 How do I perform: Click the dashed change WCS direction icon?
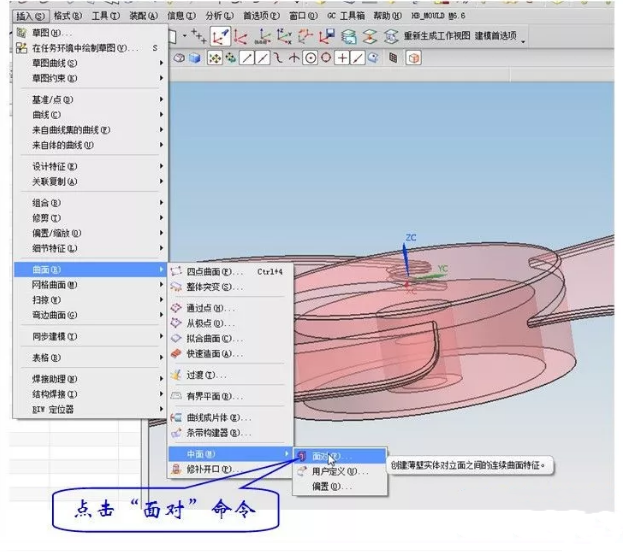pyautogui.click(x=305, y=36)
